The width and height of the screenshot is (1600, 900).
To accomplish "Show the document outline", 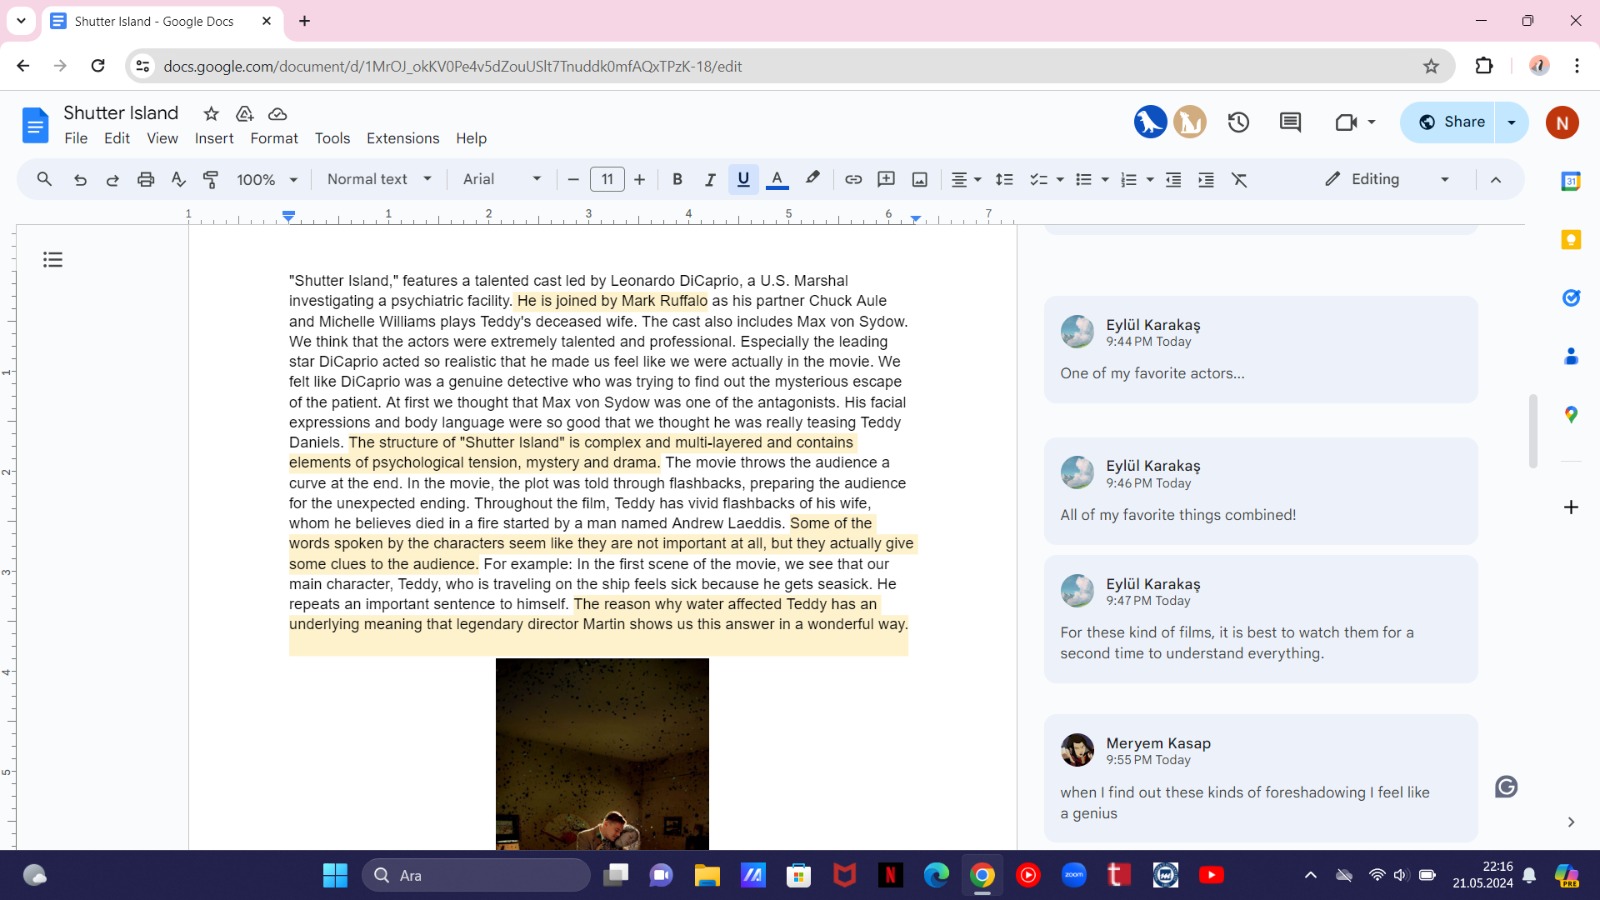I will [53, 260].
